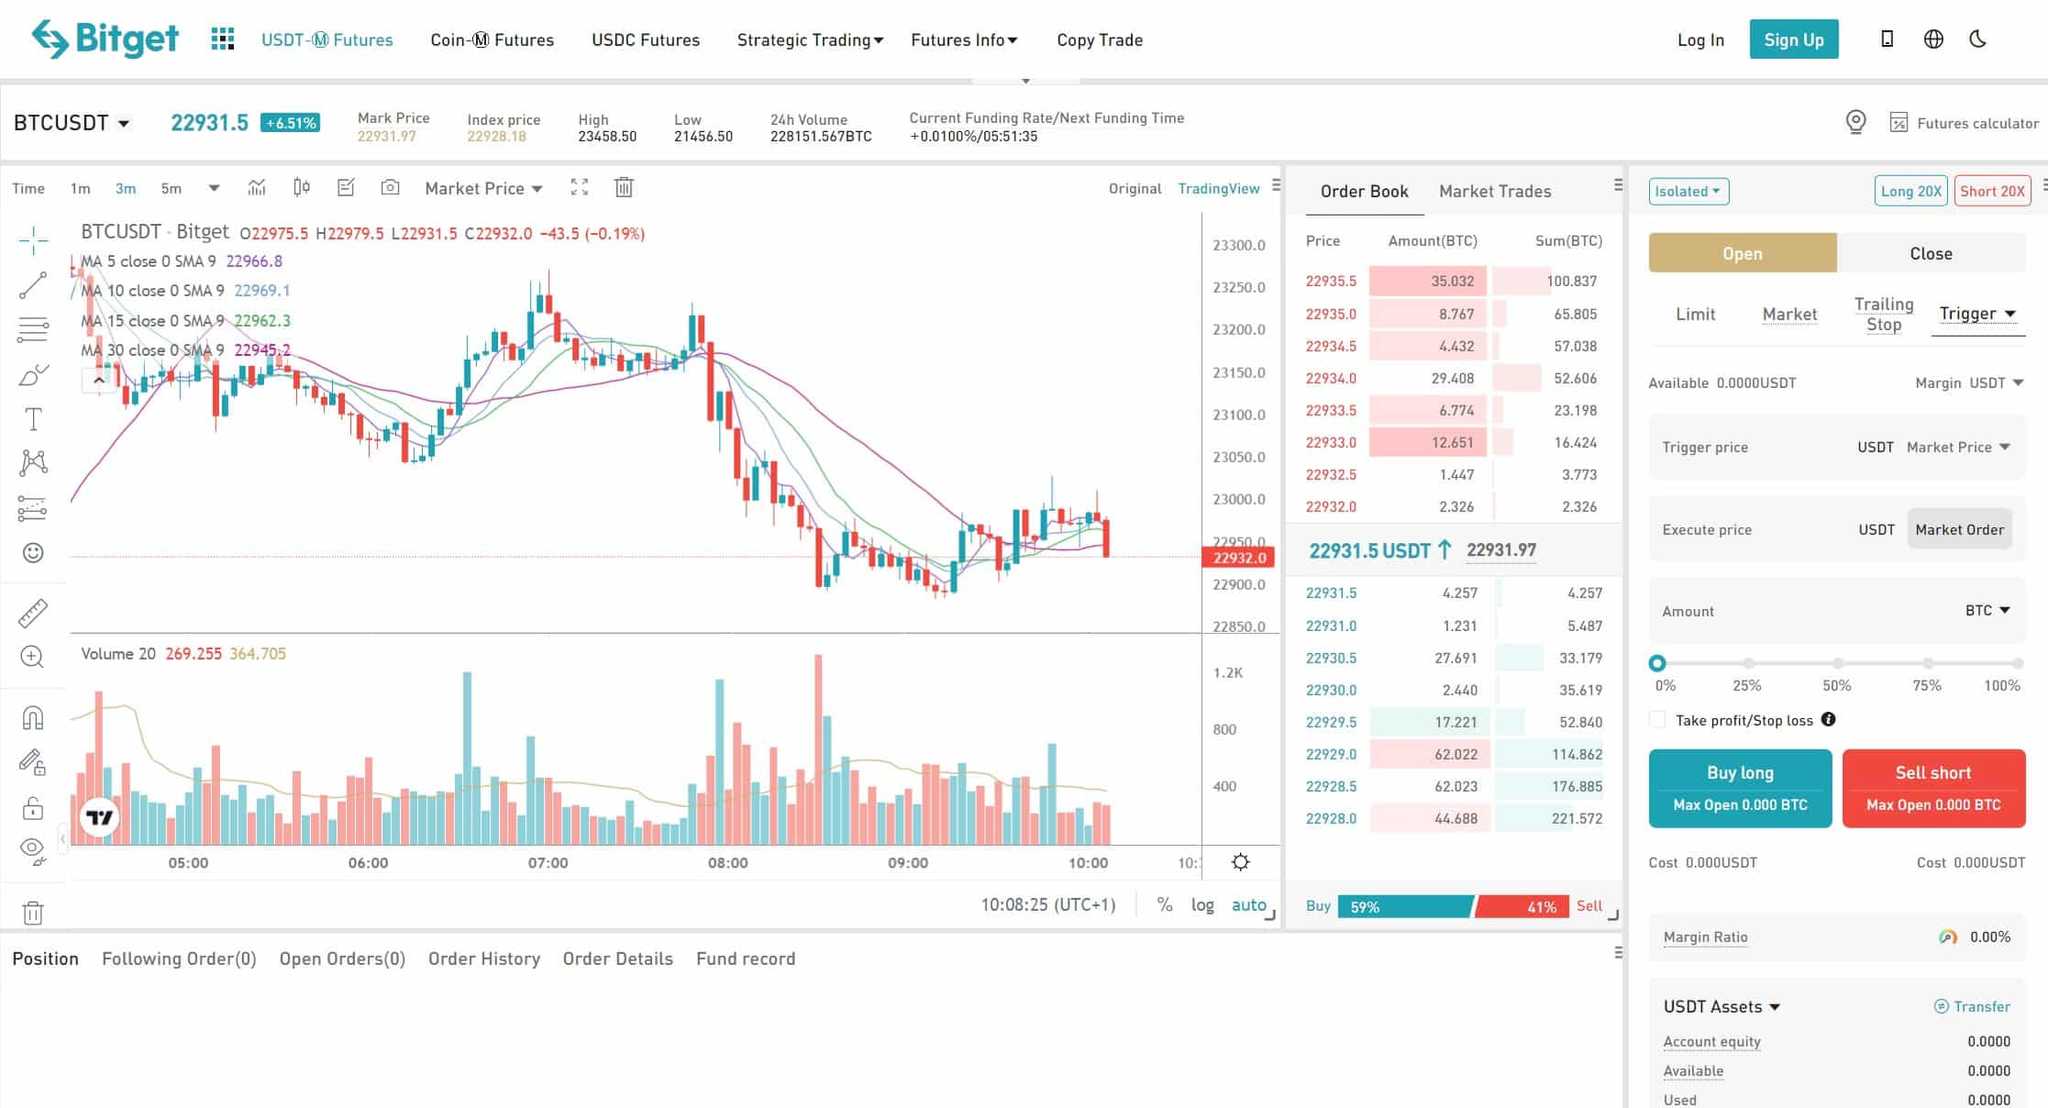
Task: Open the Isolated margin mode dropdown
Action: pos(1689,191)
